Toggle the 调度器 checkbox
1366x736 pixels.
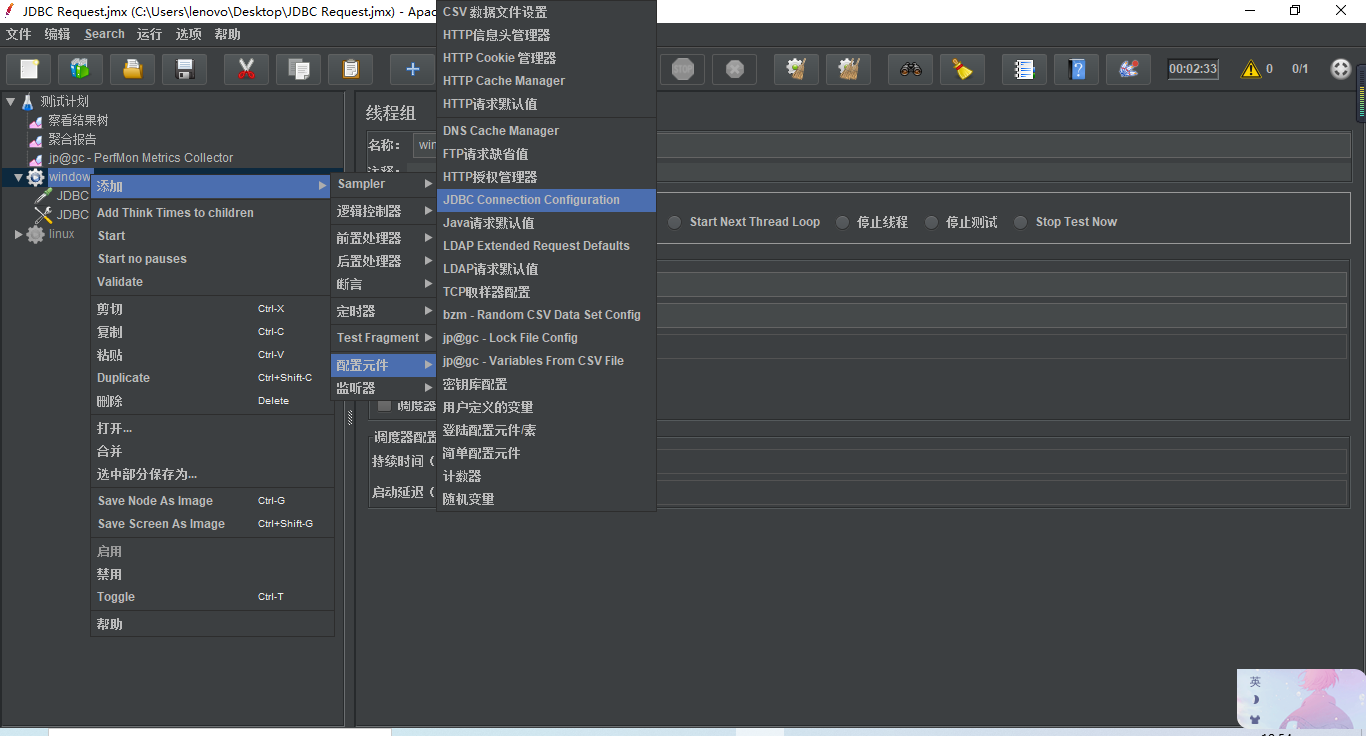384,406
